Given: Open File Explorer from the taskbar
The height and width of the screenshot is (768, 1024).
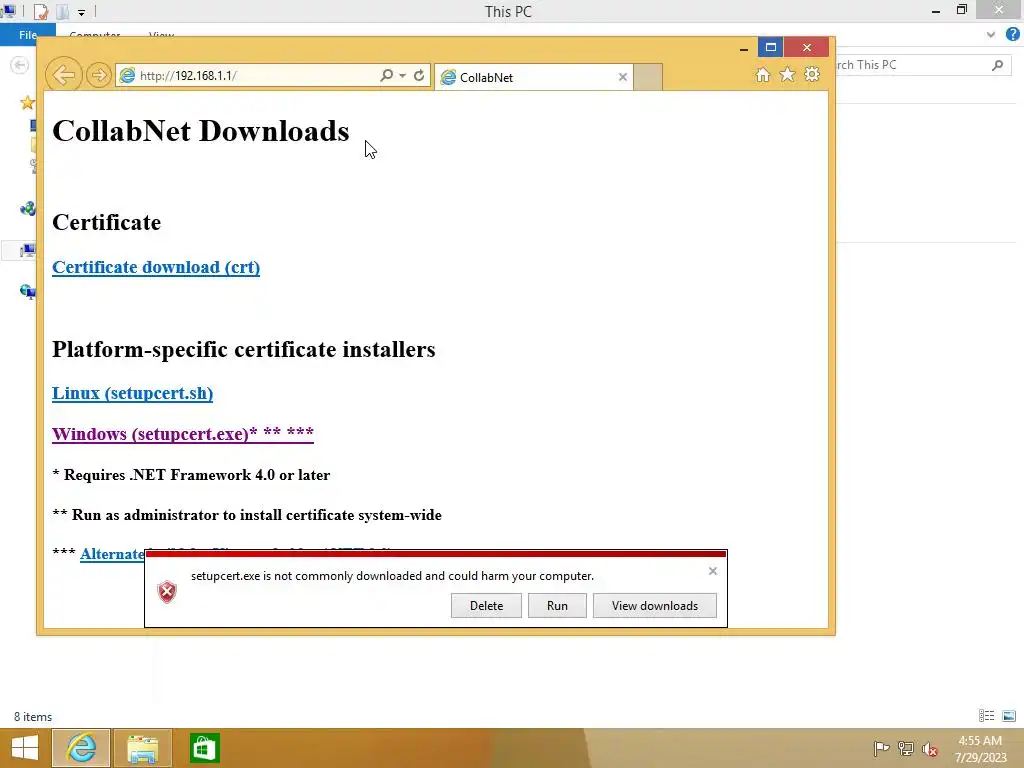Looking at the screenshot, I should [142, 748].
